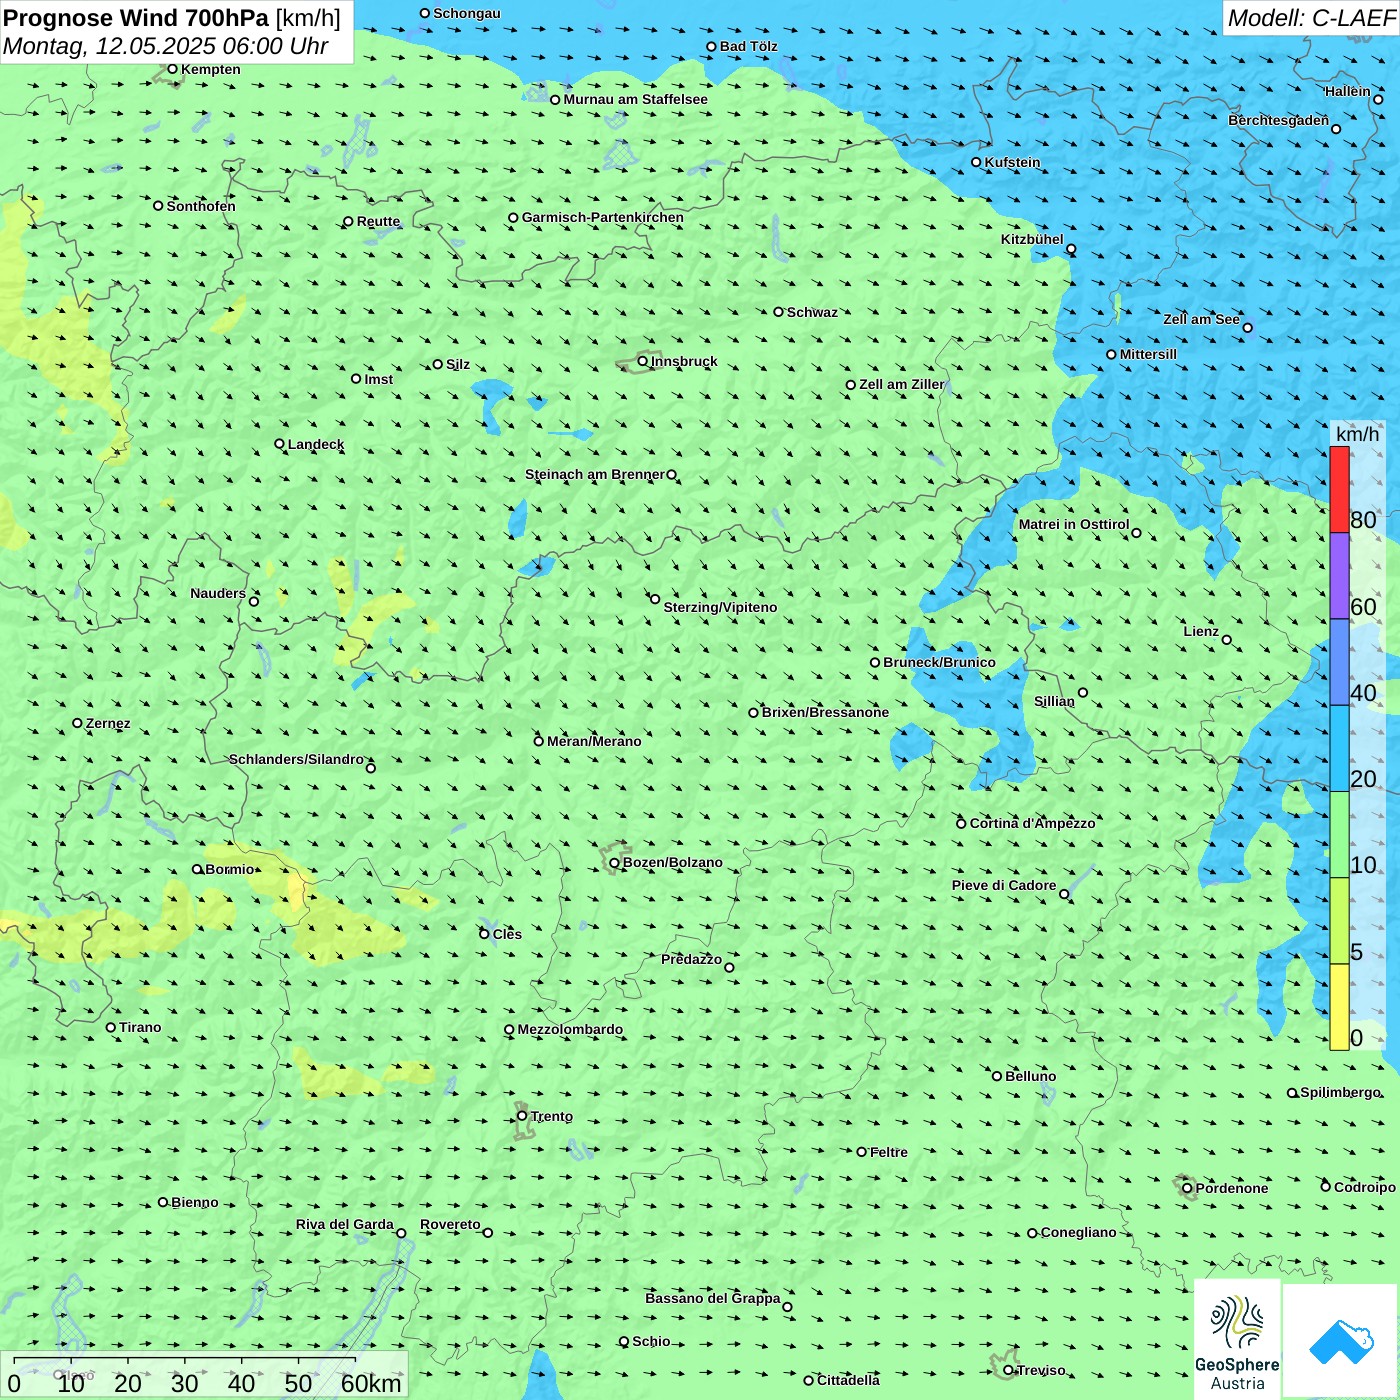Click the Pordenone city marker
1400x1400 pixels.
click(1187, 1188)
